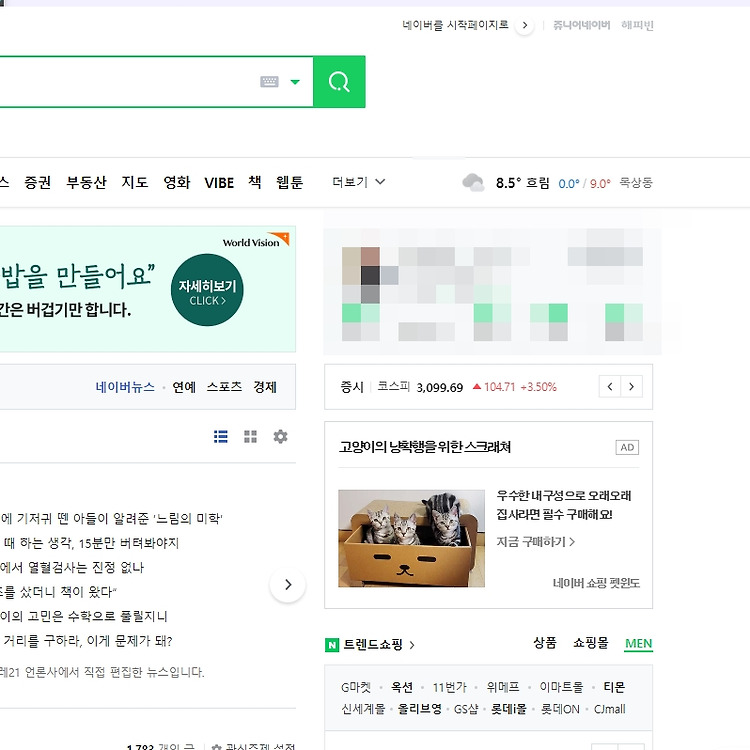Open the 지도 menu item
The height and width of the screenshot is (750, 750).
[x=135, y=182]
